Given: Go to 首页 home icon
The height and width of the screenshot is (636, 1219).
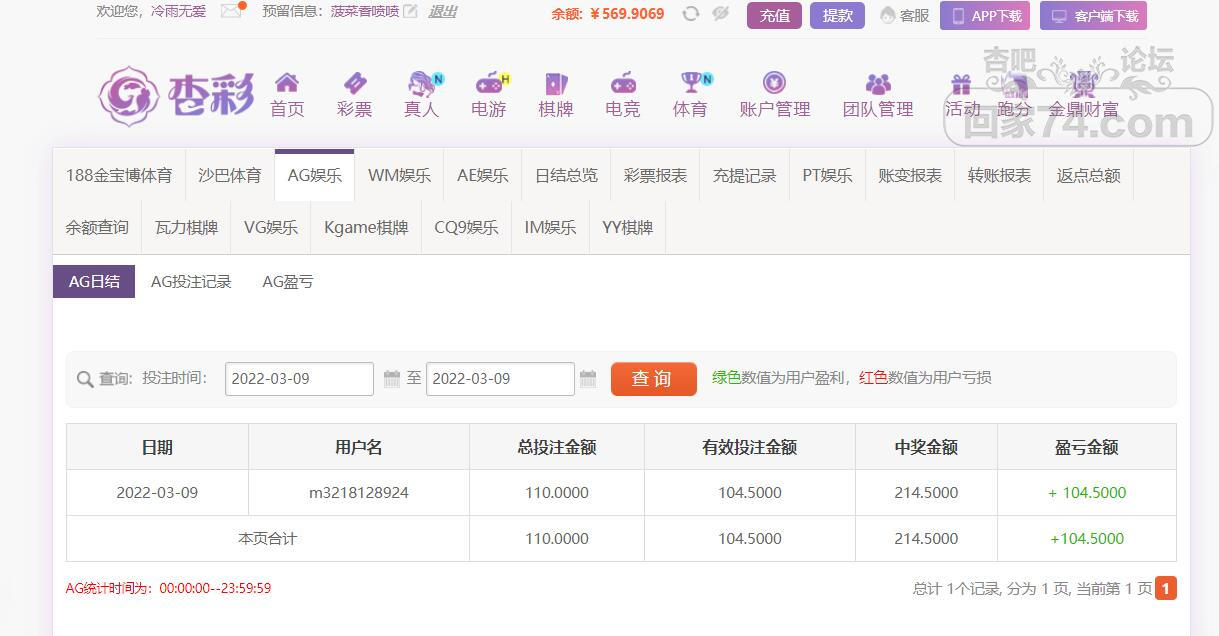Looking at the screenshot, I should point(287,83).
